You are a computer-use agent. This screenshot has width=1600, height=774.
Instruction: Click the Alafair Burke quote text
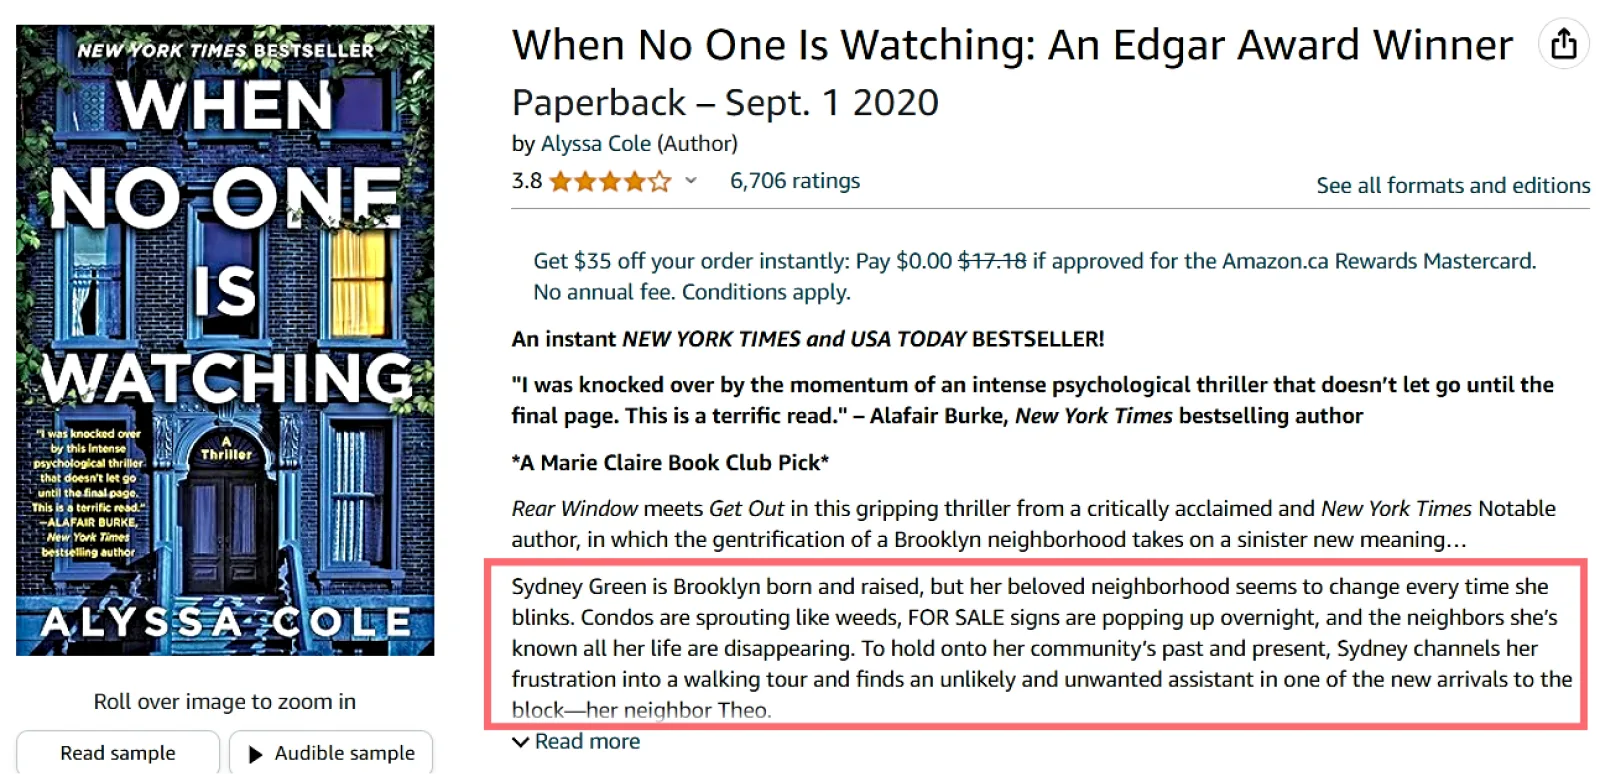coord(1032,400)
